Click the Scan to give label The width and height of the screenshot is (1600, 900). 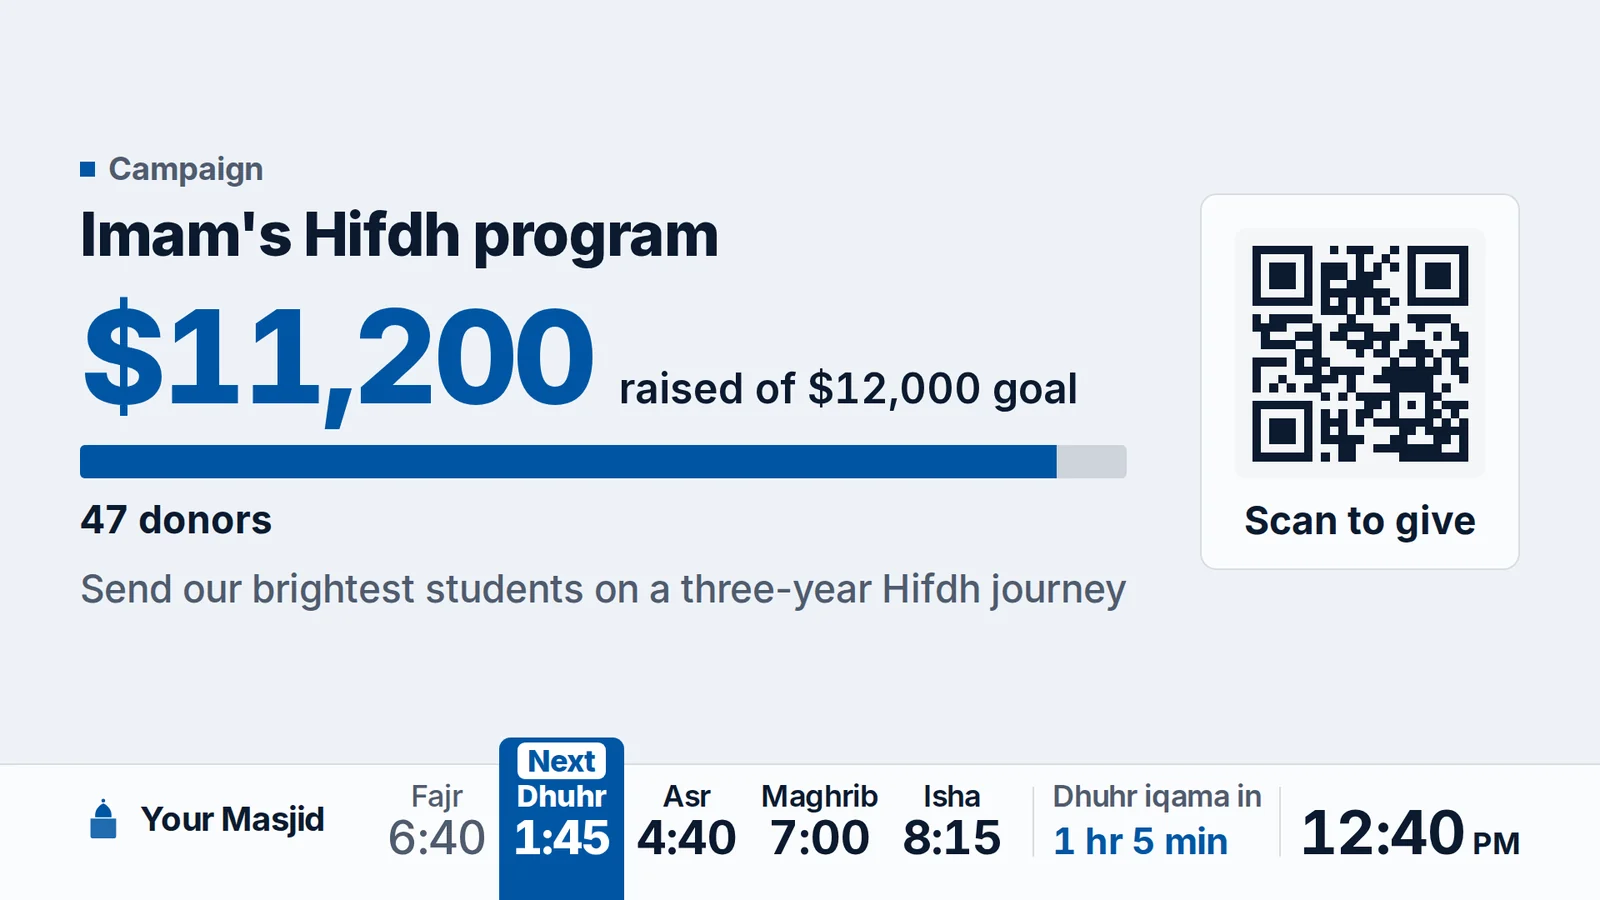pos(1360,521)
